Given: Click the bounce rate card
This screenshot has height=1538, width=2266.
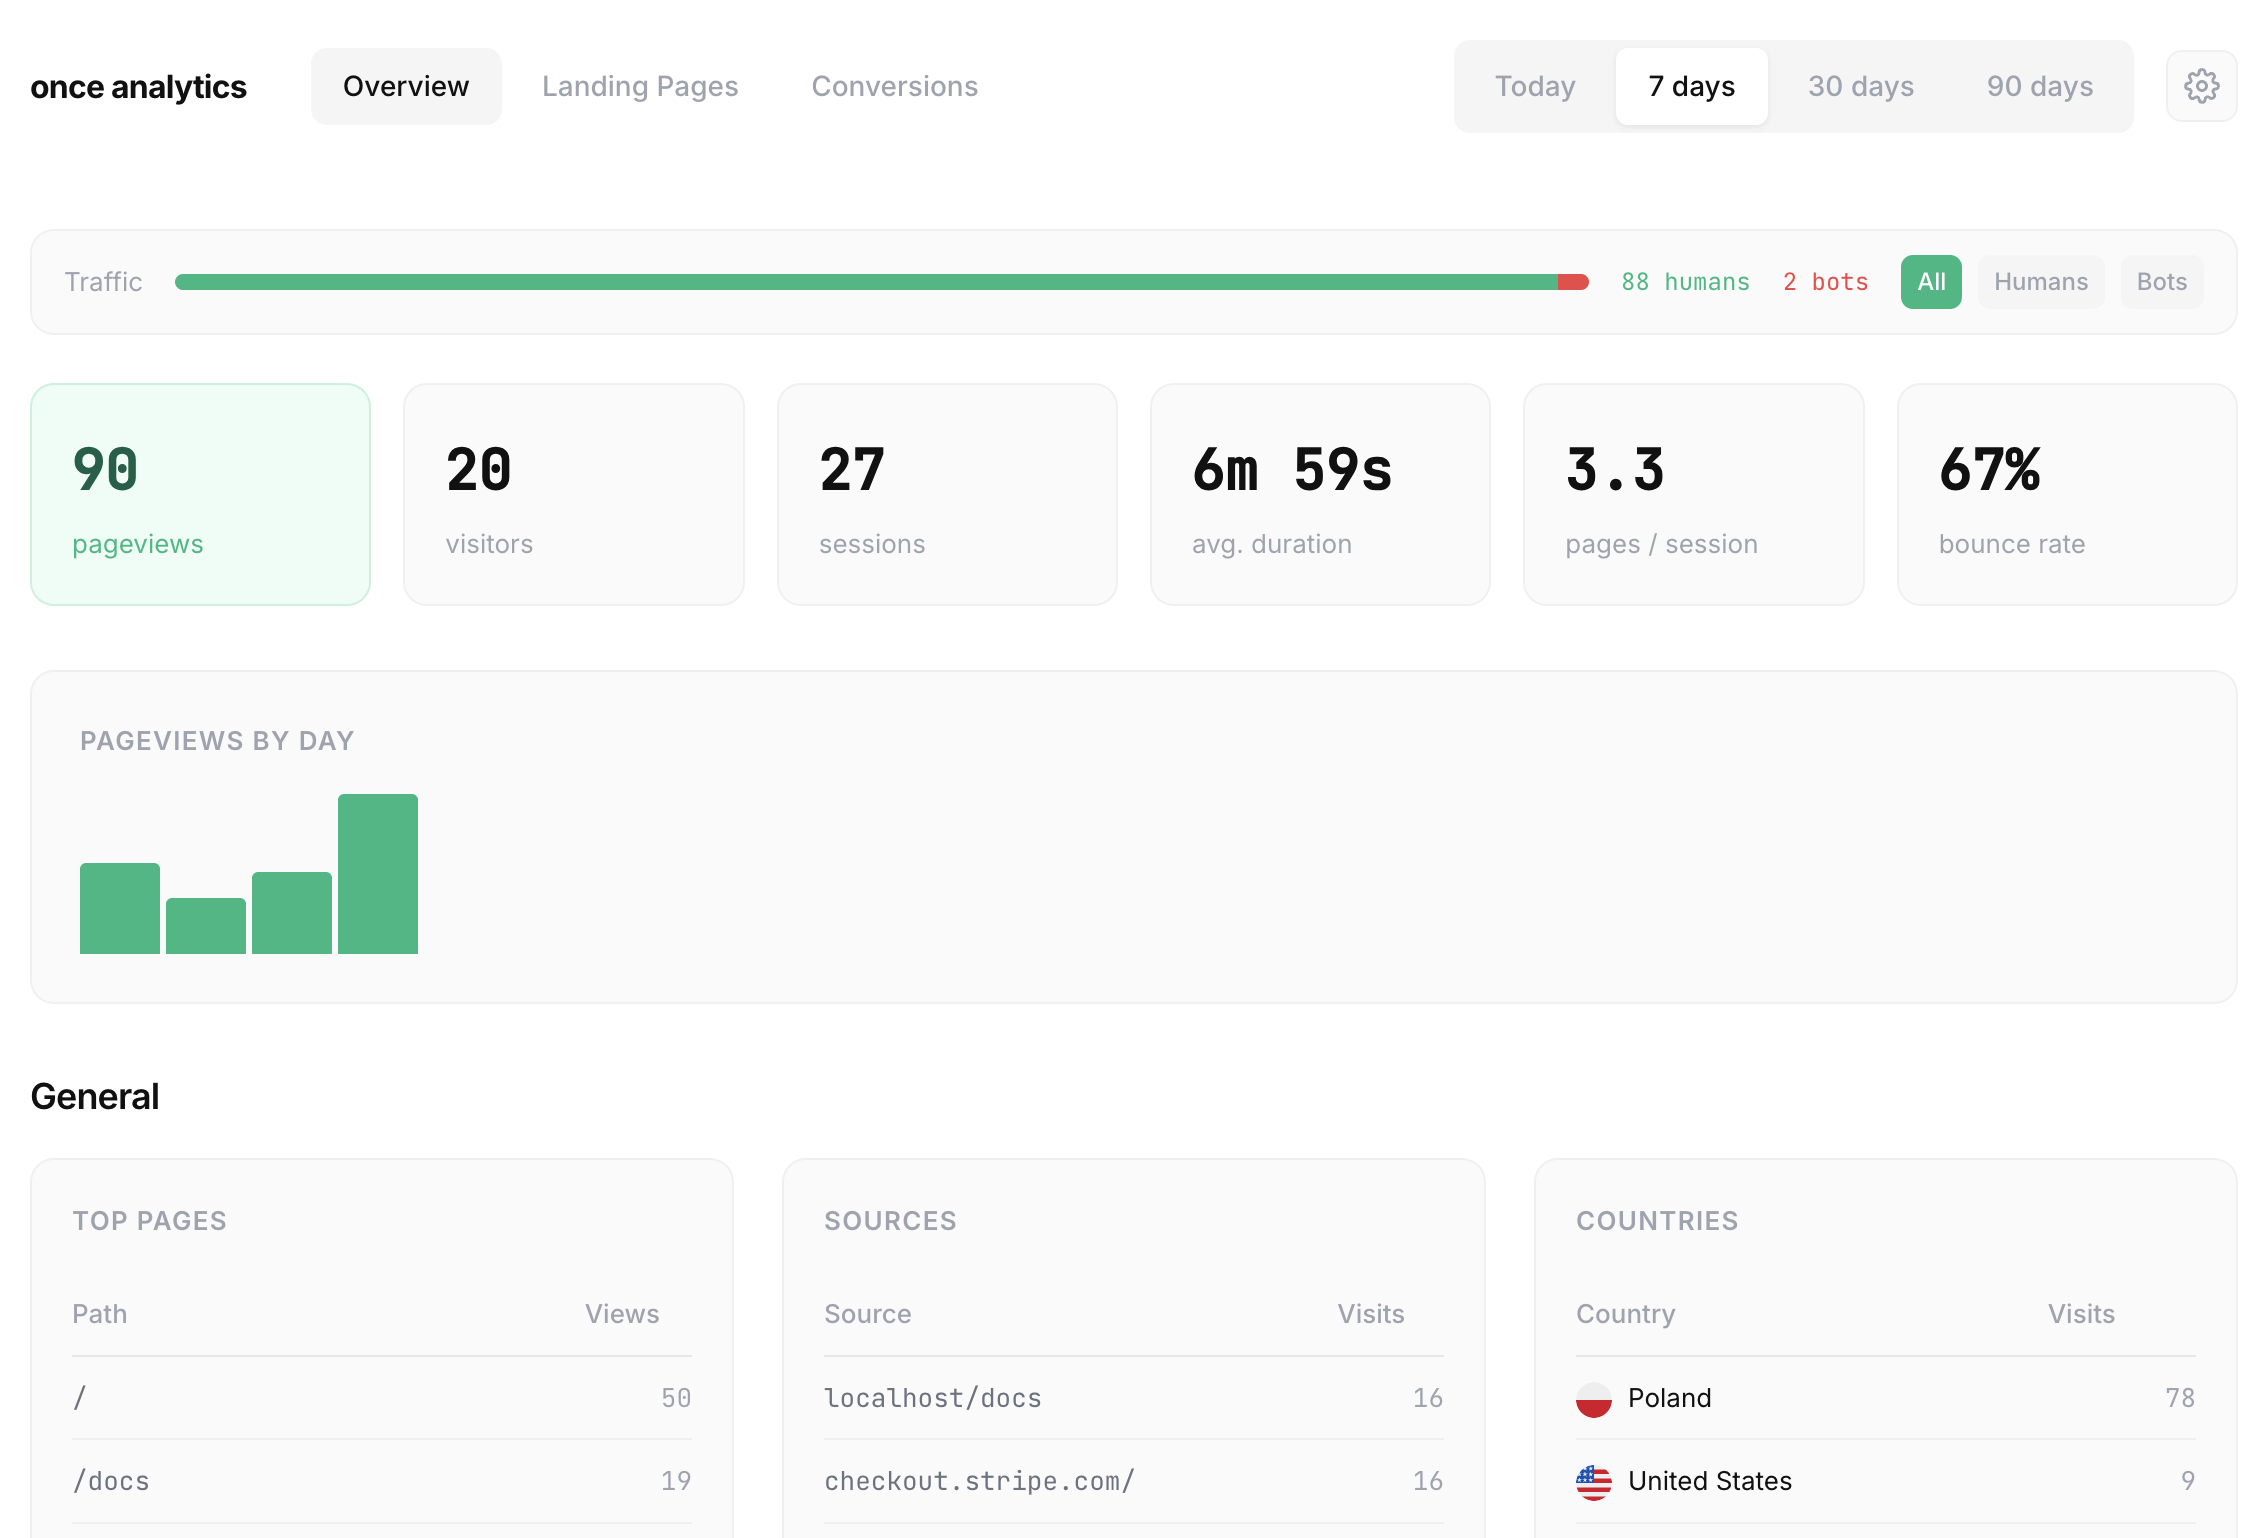Looking at the screenshot, I should [2064, 494].
